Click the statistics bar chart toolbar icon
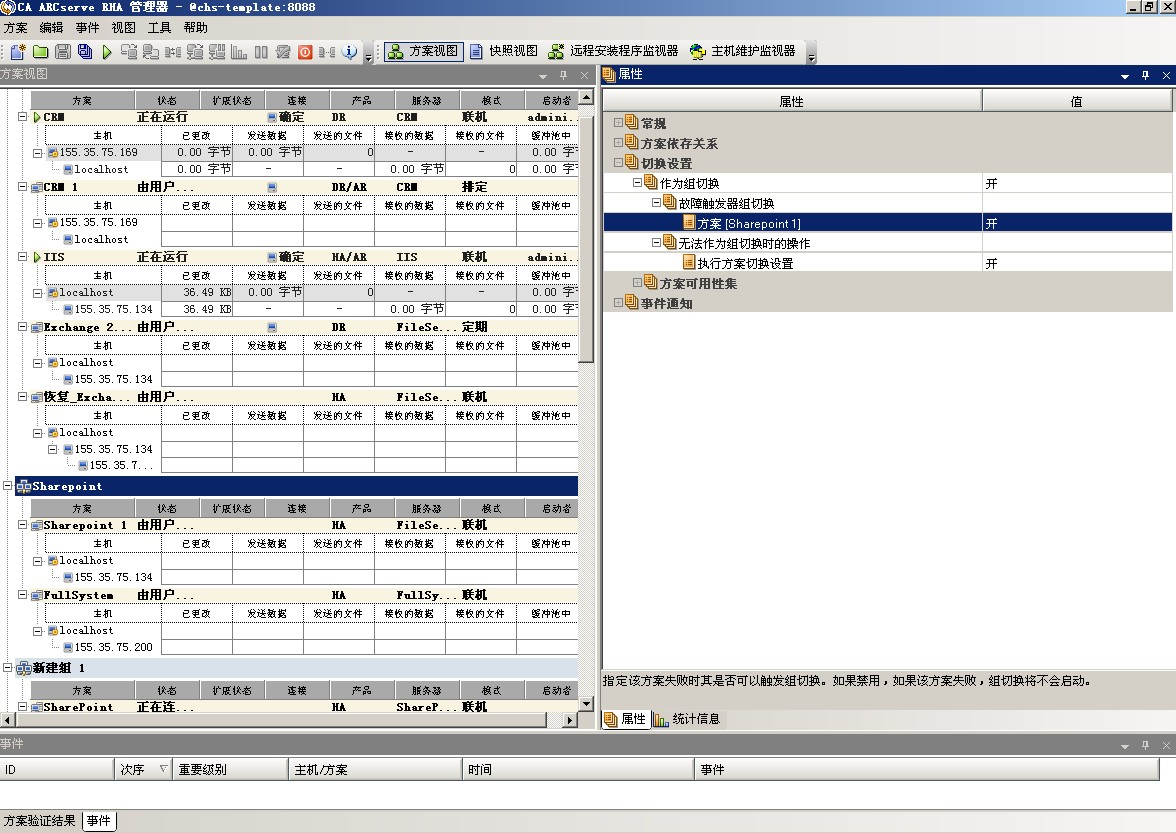 (x=239, y=52)
